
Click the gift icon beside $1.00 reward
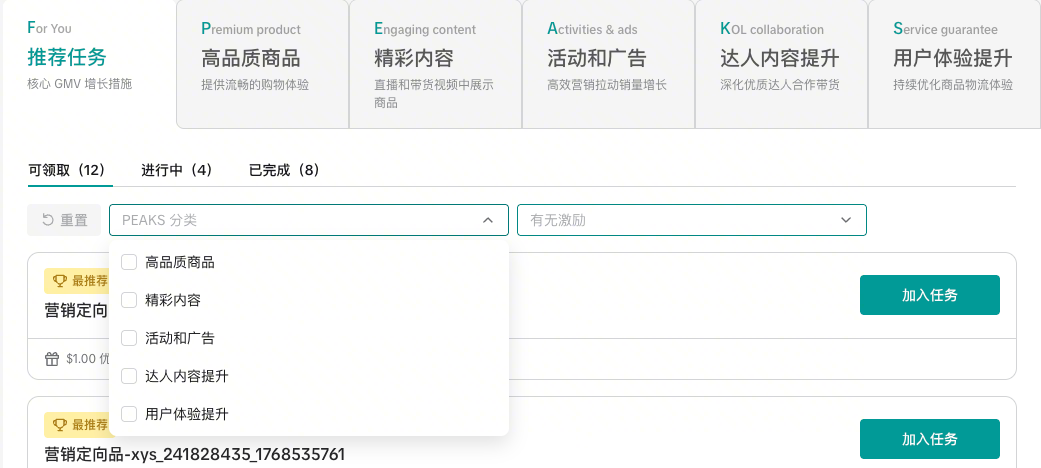(x=52, y=359)
